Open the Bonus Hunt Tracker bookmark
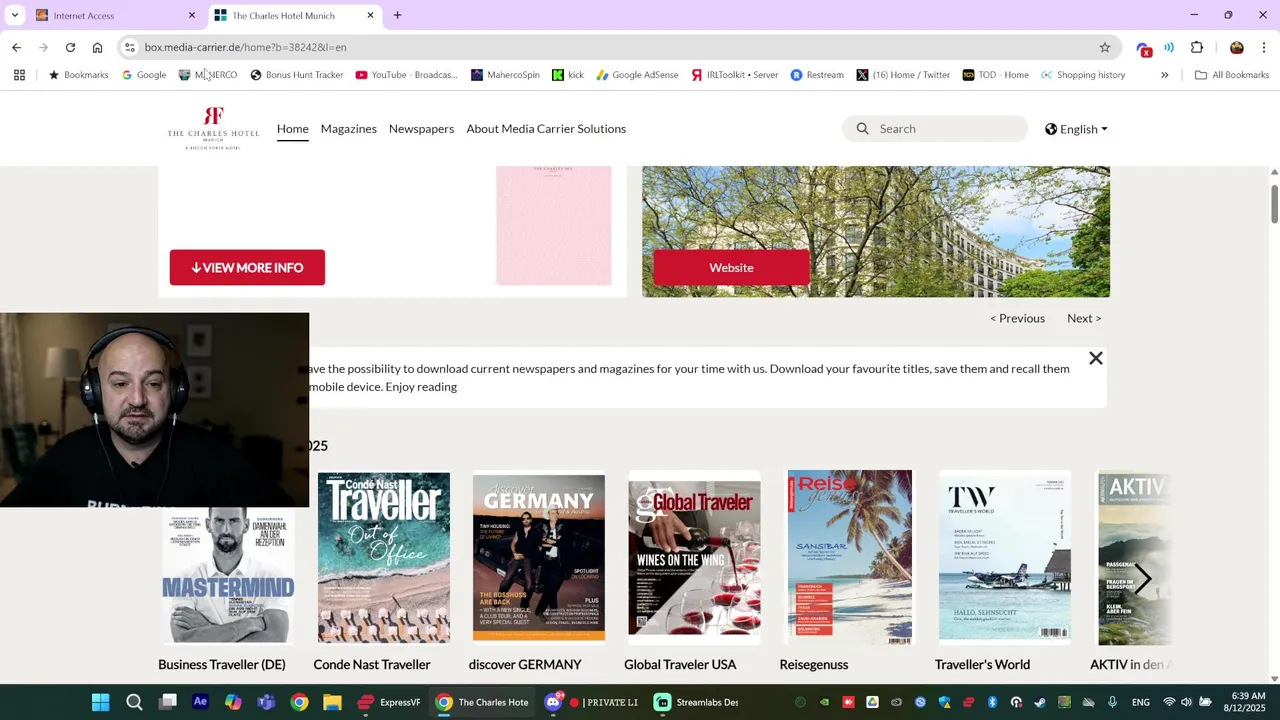Viewport: 1280px width, 720px height. 297,75
